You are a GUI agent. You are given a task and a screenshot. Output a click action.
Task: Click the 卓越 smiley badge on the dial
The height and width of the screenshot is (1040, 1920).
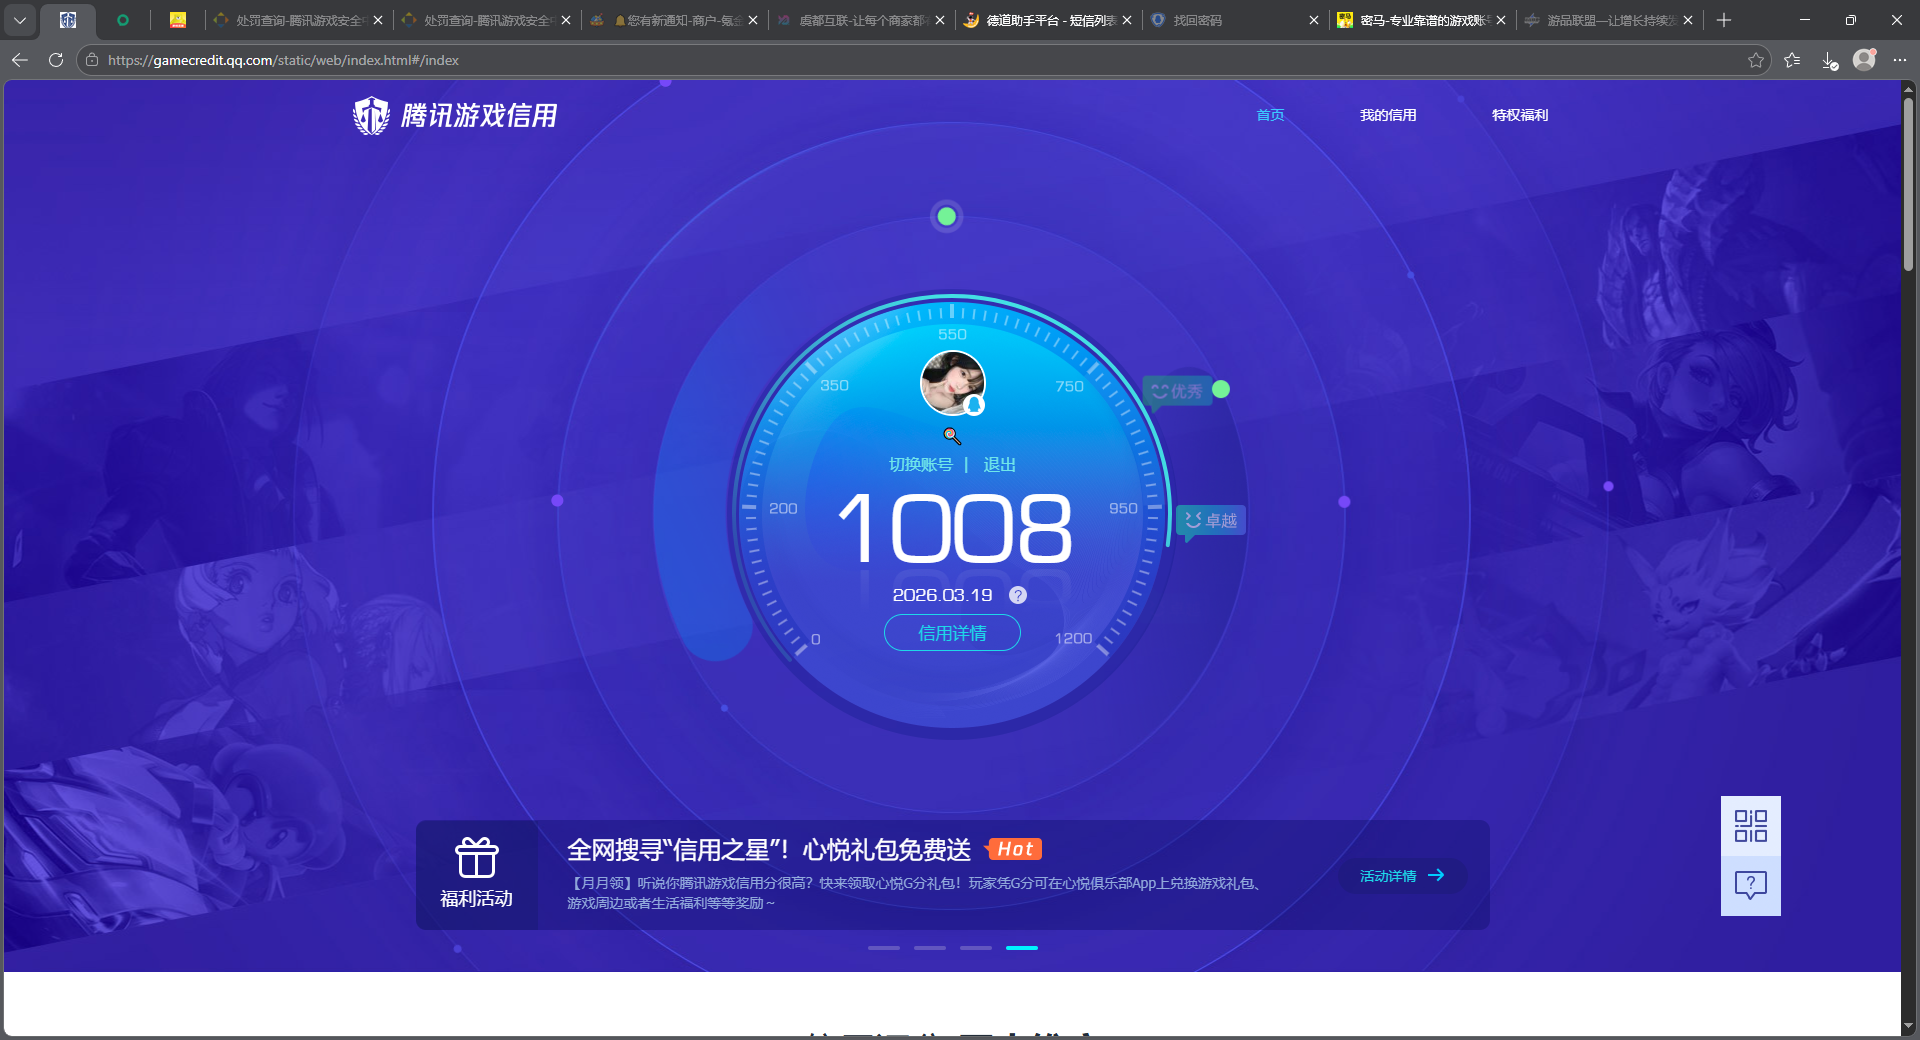click(1210, 520)
